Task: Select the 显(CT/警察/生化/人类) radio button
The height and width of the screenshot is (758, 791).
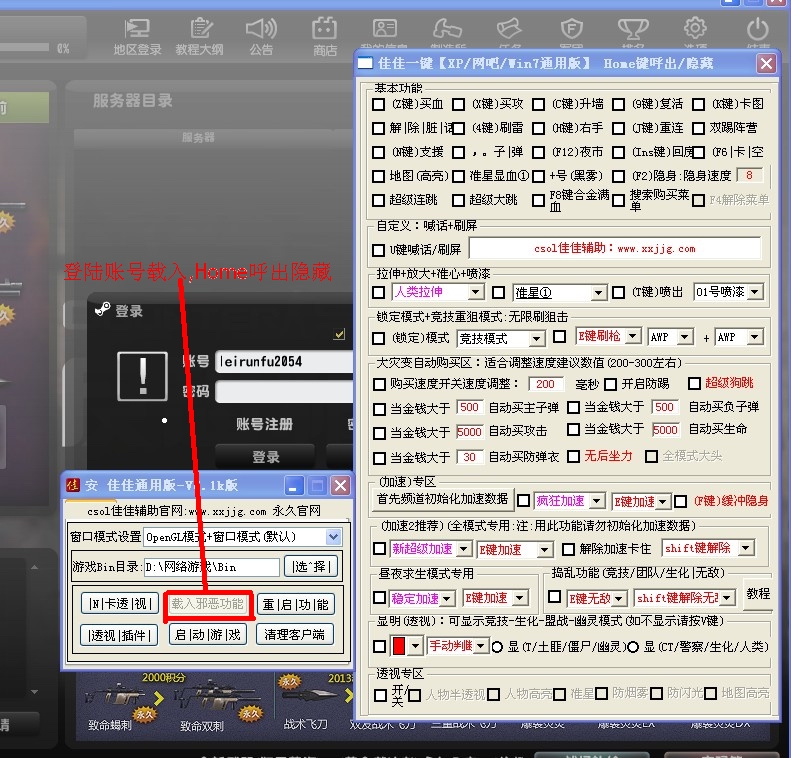Action: click(x=633, y=647)
